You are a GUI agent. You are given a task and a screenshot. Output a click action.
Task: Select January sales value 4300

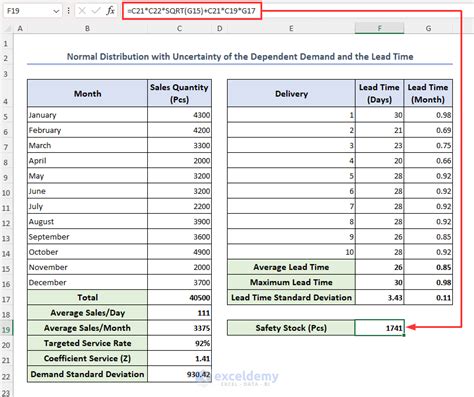(x=179, y=115)
